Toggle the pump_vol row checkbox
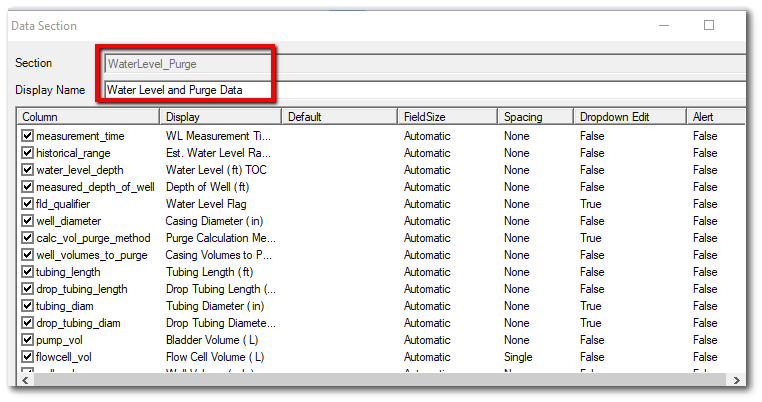The height and width of the screenshot is (402, 762). coord(28,340)
